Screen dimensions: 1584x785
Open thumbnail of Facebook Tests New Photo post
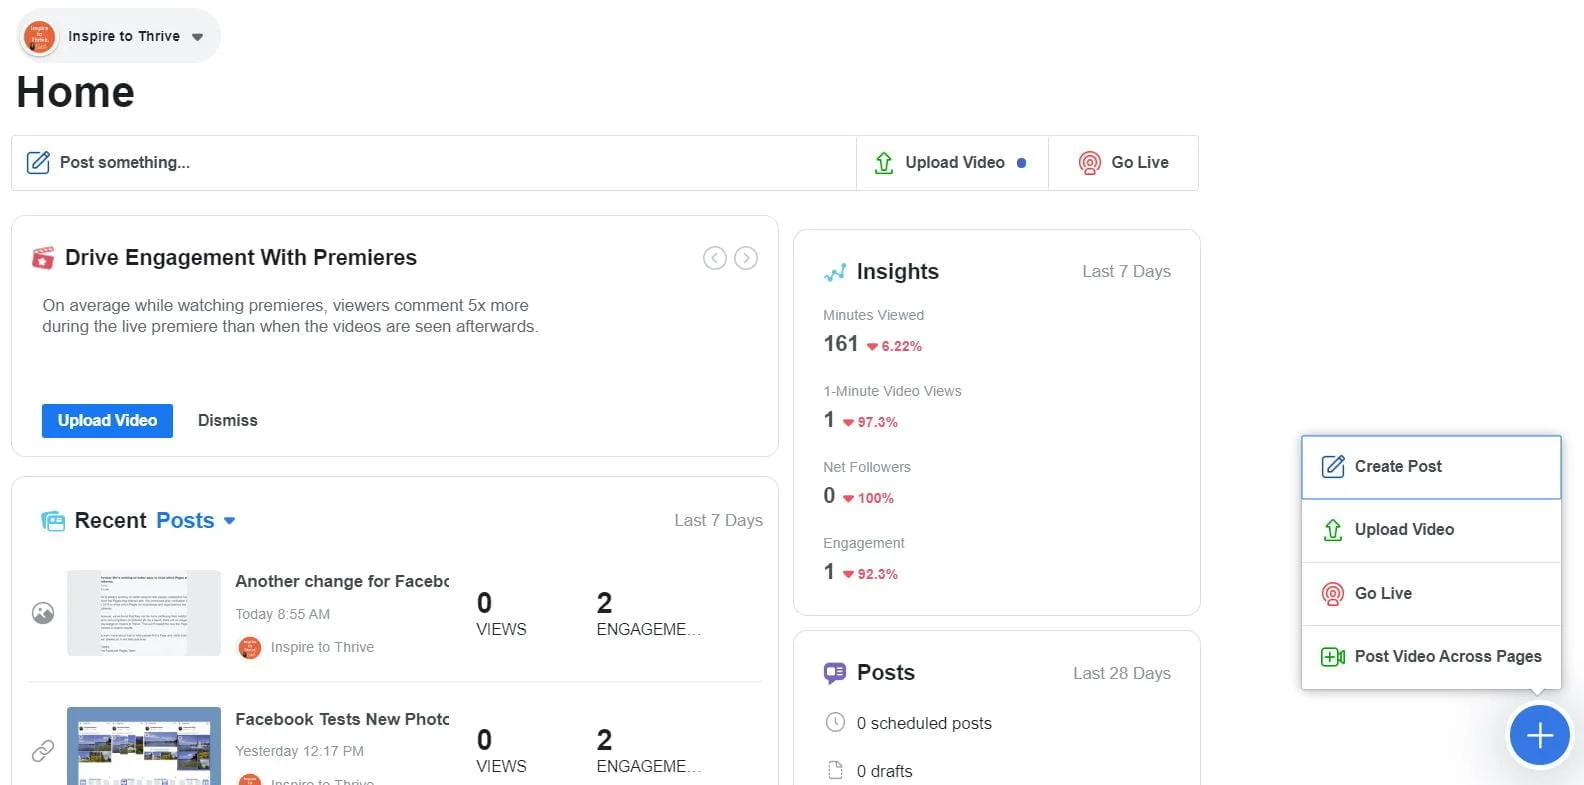click(144, 746)
